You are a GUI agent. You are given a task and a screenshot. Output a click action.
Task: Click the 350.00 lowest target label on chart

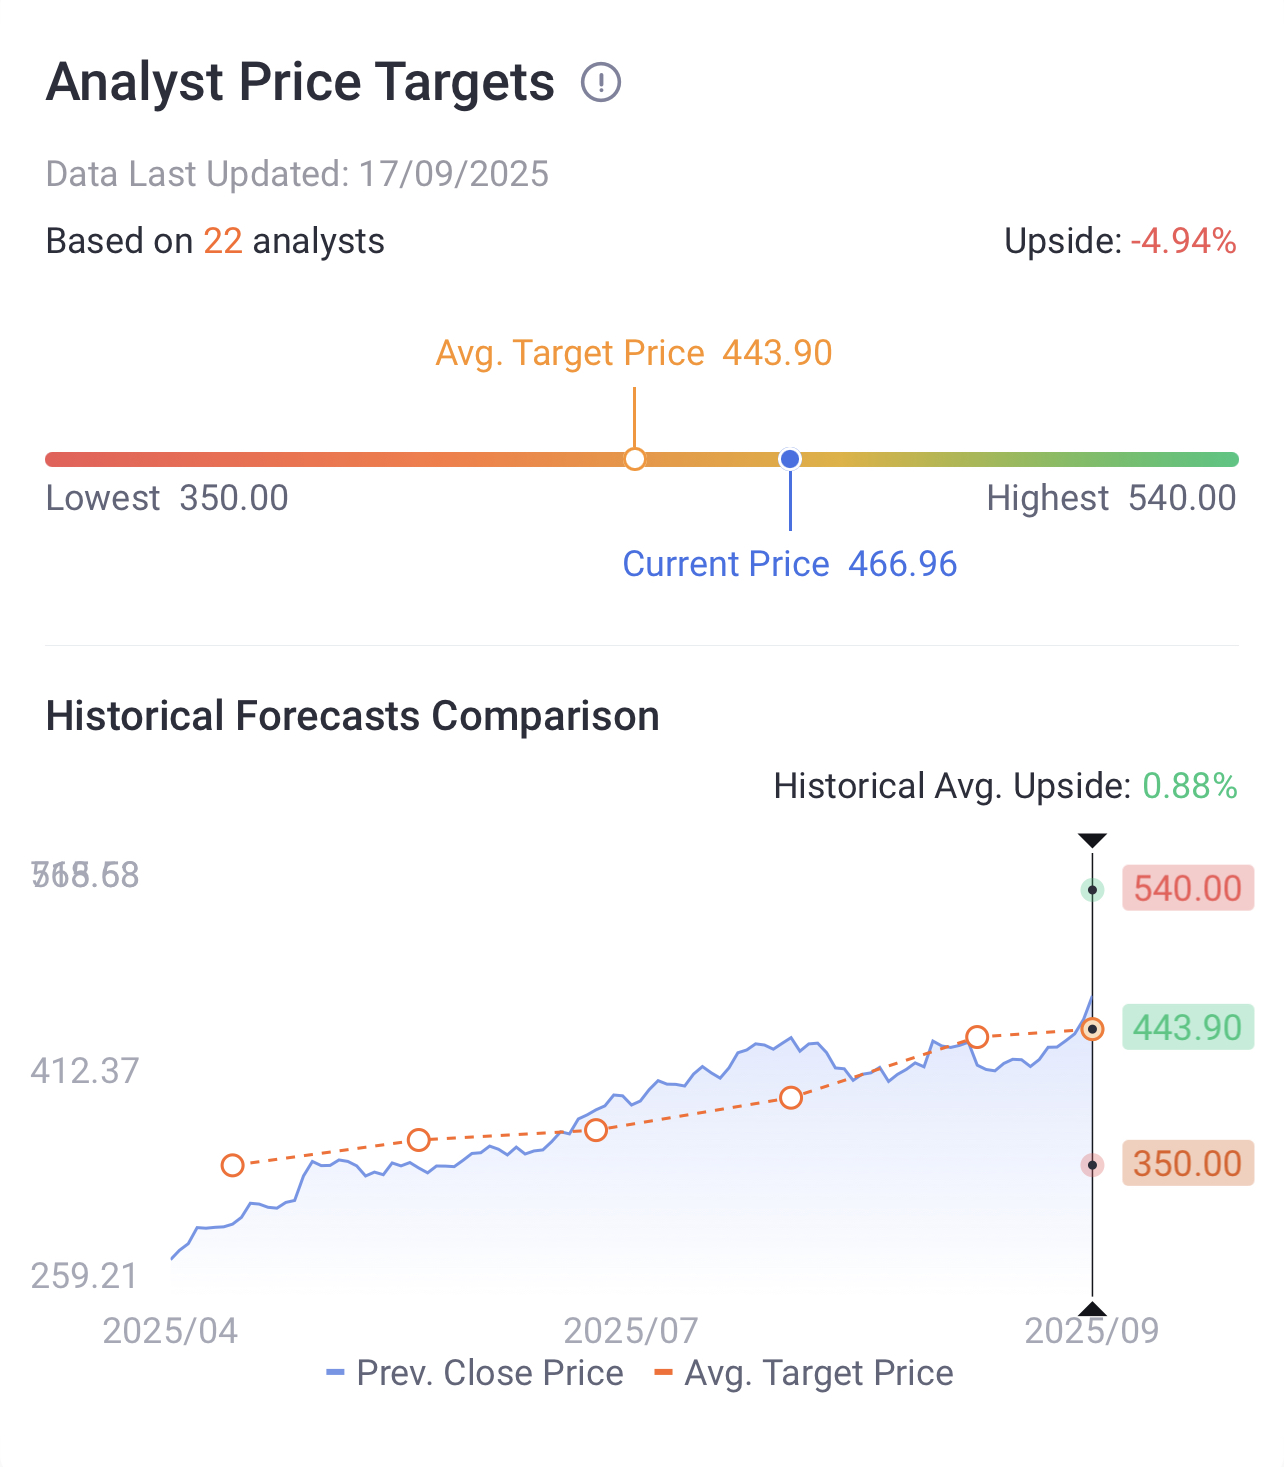click(1187, 1163)
